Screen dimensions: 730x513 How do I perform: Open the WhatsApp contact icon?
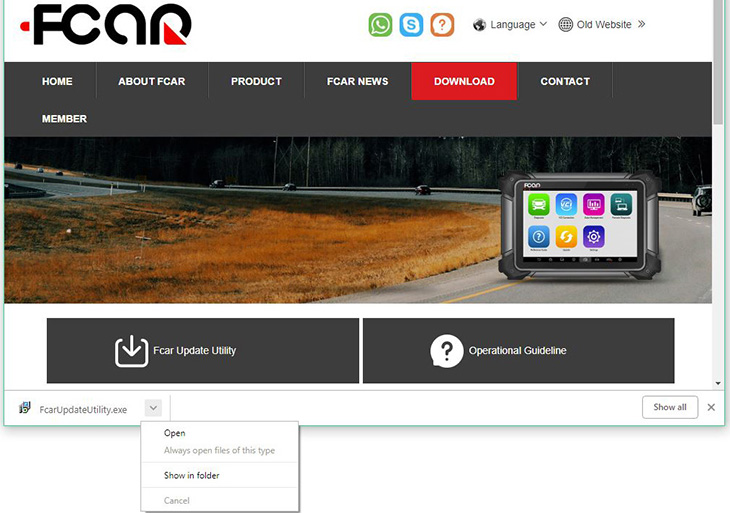380,25
